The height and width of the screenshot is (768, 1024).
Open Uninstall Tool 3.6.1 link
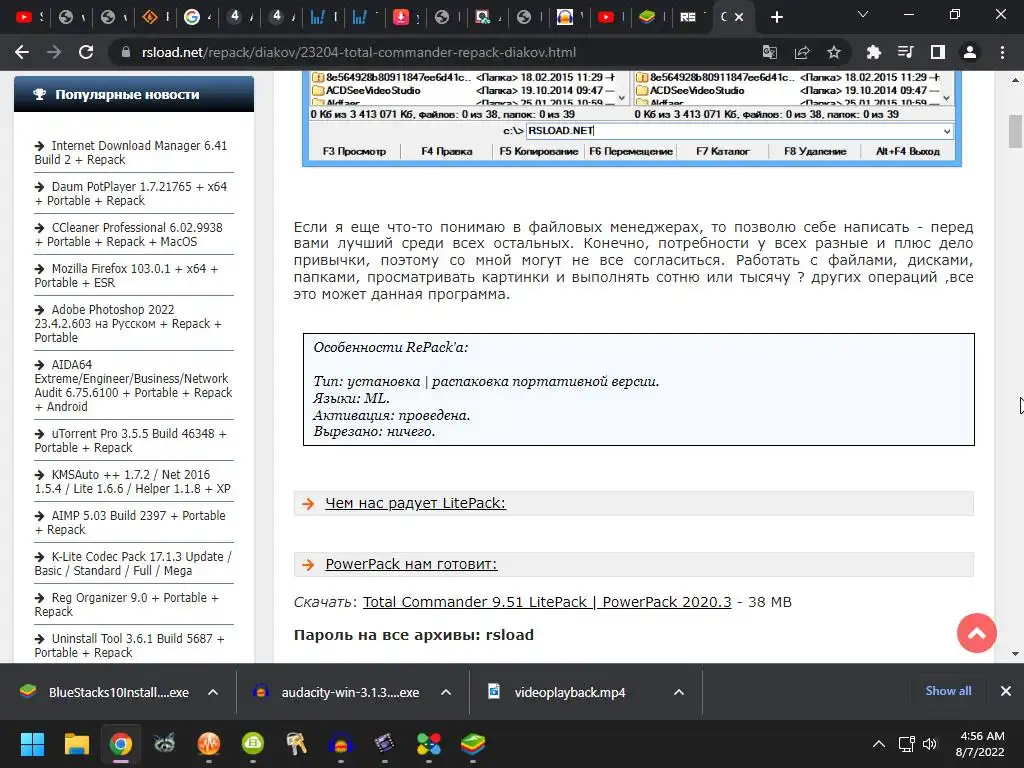click(x=129, y=646)
